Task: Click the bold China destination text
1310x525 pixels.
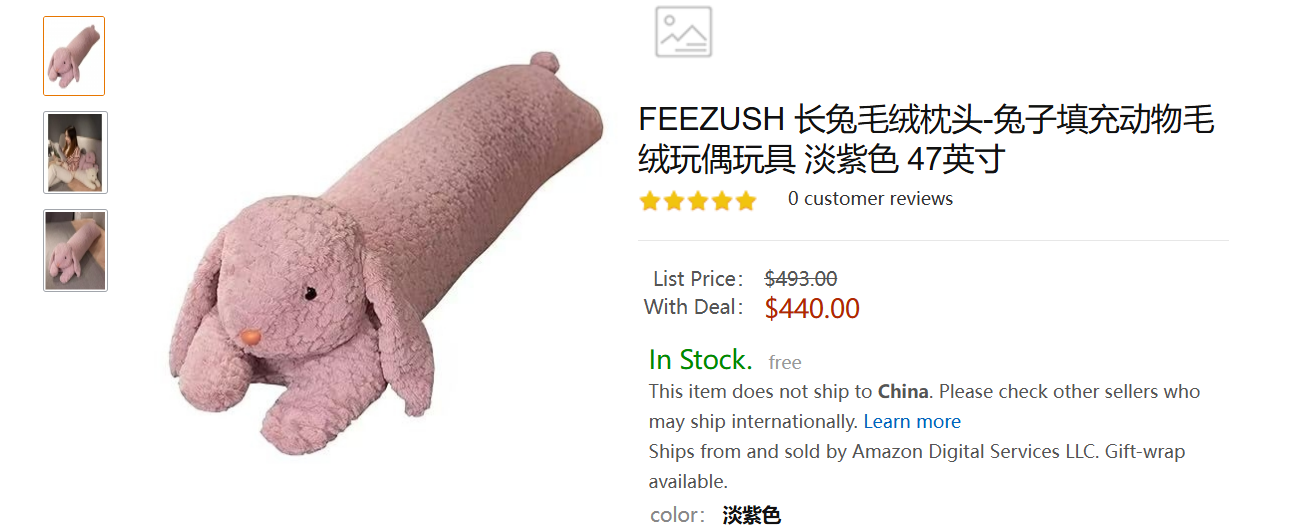Action: [x=904, y=392]
